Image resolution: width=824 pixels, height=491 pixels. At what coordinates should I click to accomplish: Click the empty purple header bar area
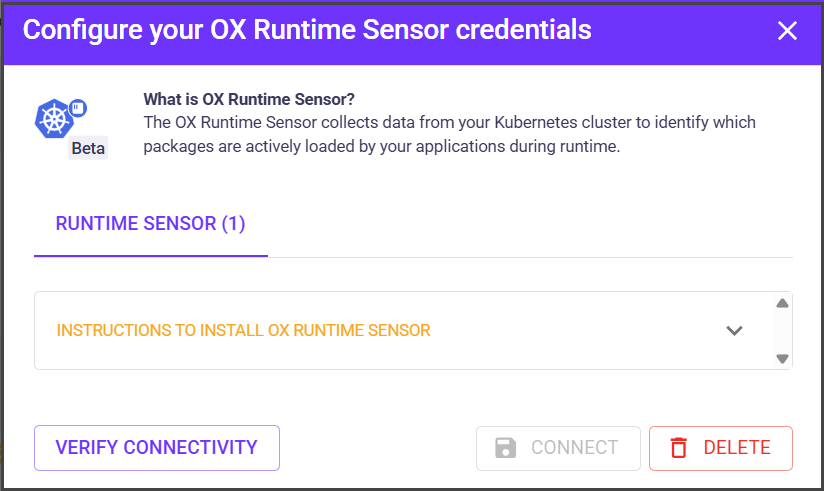(680, 31)
